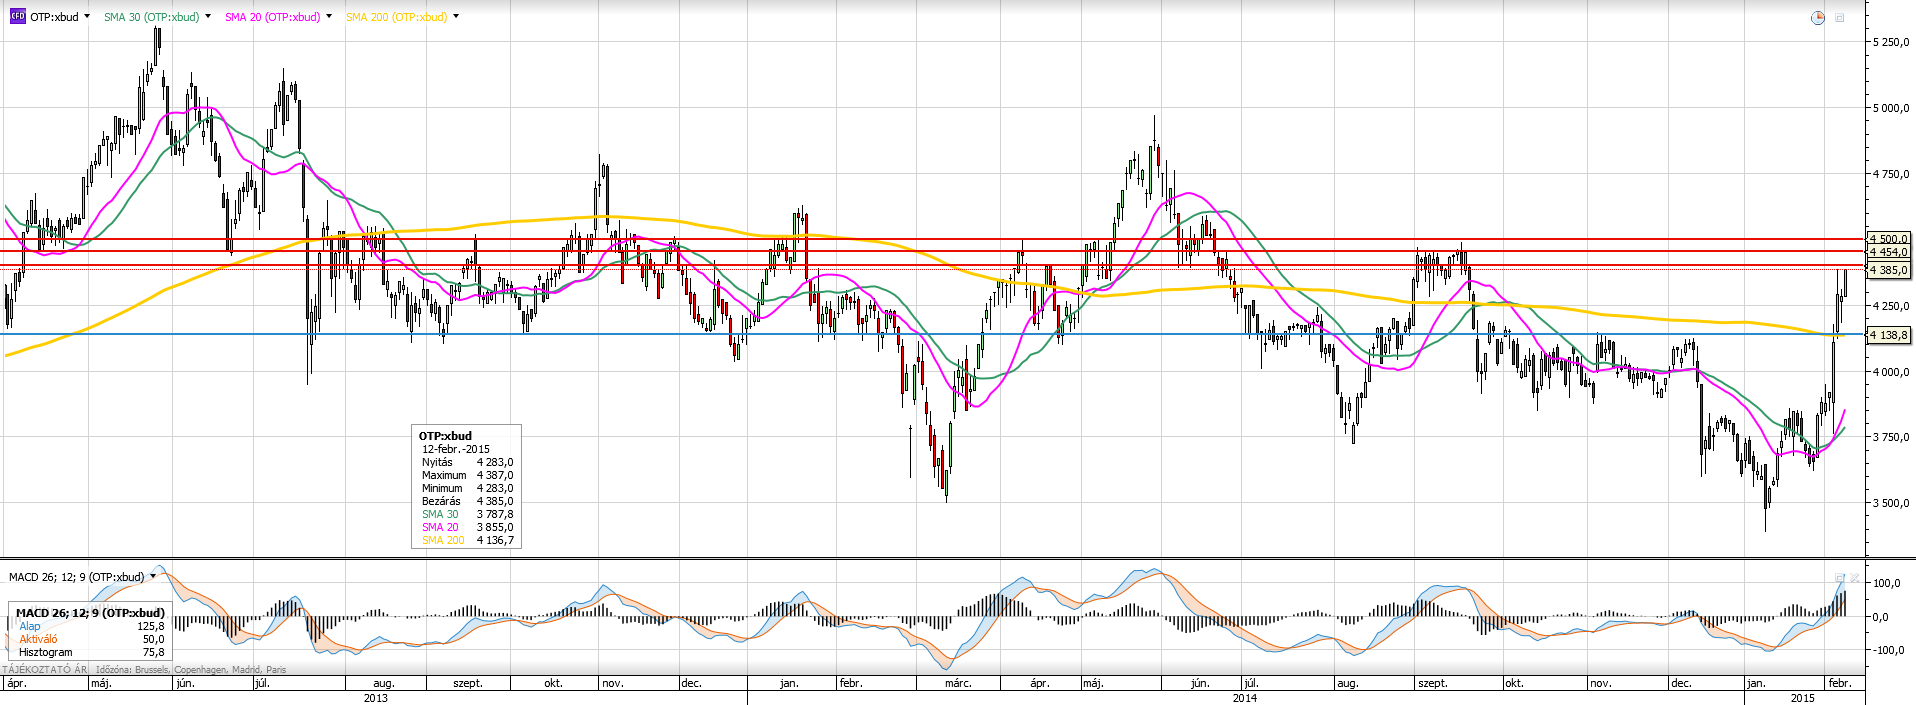Viewport: 1916px width, 705px height.
Task: Maximize the main price chart panel
Action: (1840, 18)
